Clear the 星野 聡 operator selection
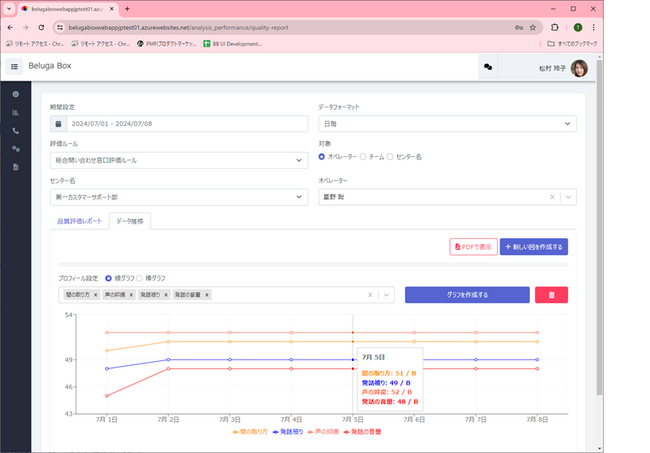The image size is (650, 453). [555, 197]
